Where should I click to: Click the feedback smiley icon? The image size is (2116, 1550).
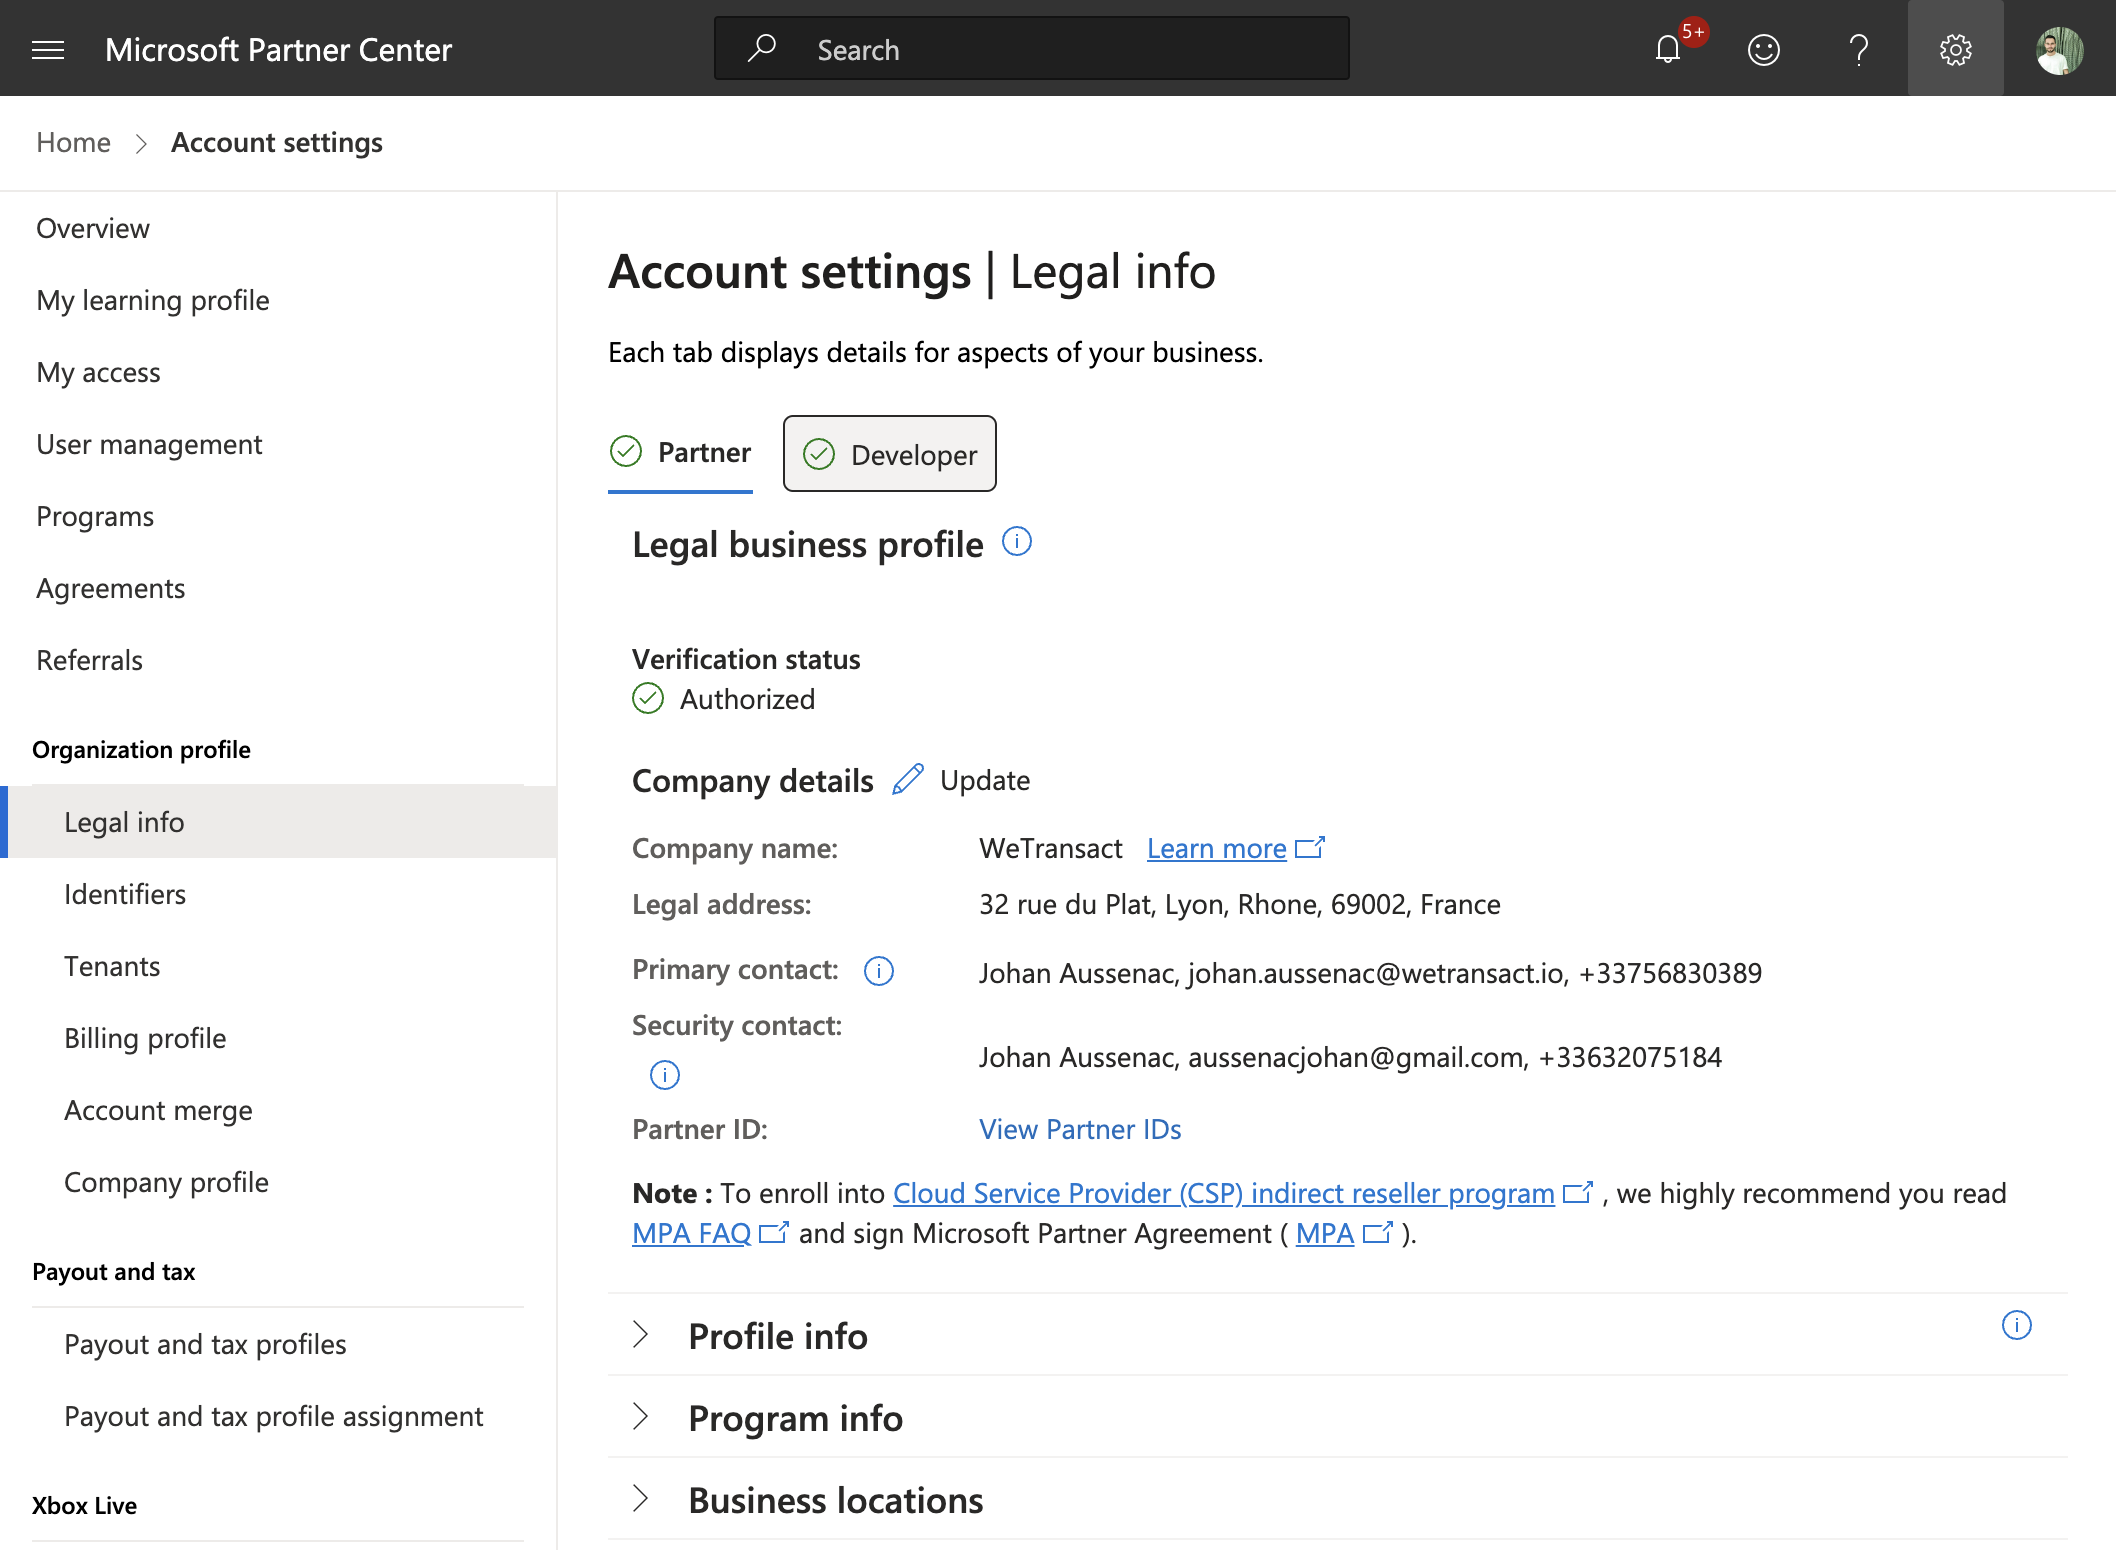click(1763, 49)
